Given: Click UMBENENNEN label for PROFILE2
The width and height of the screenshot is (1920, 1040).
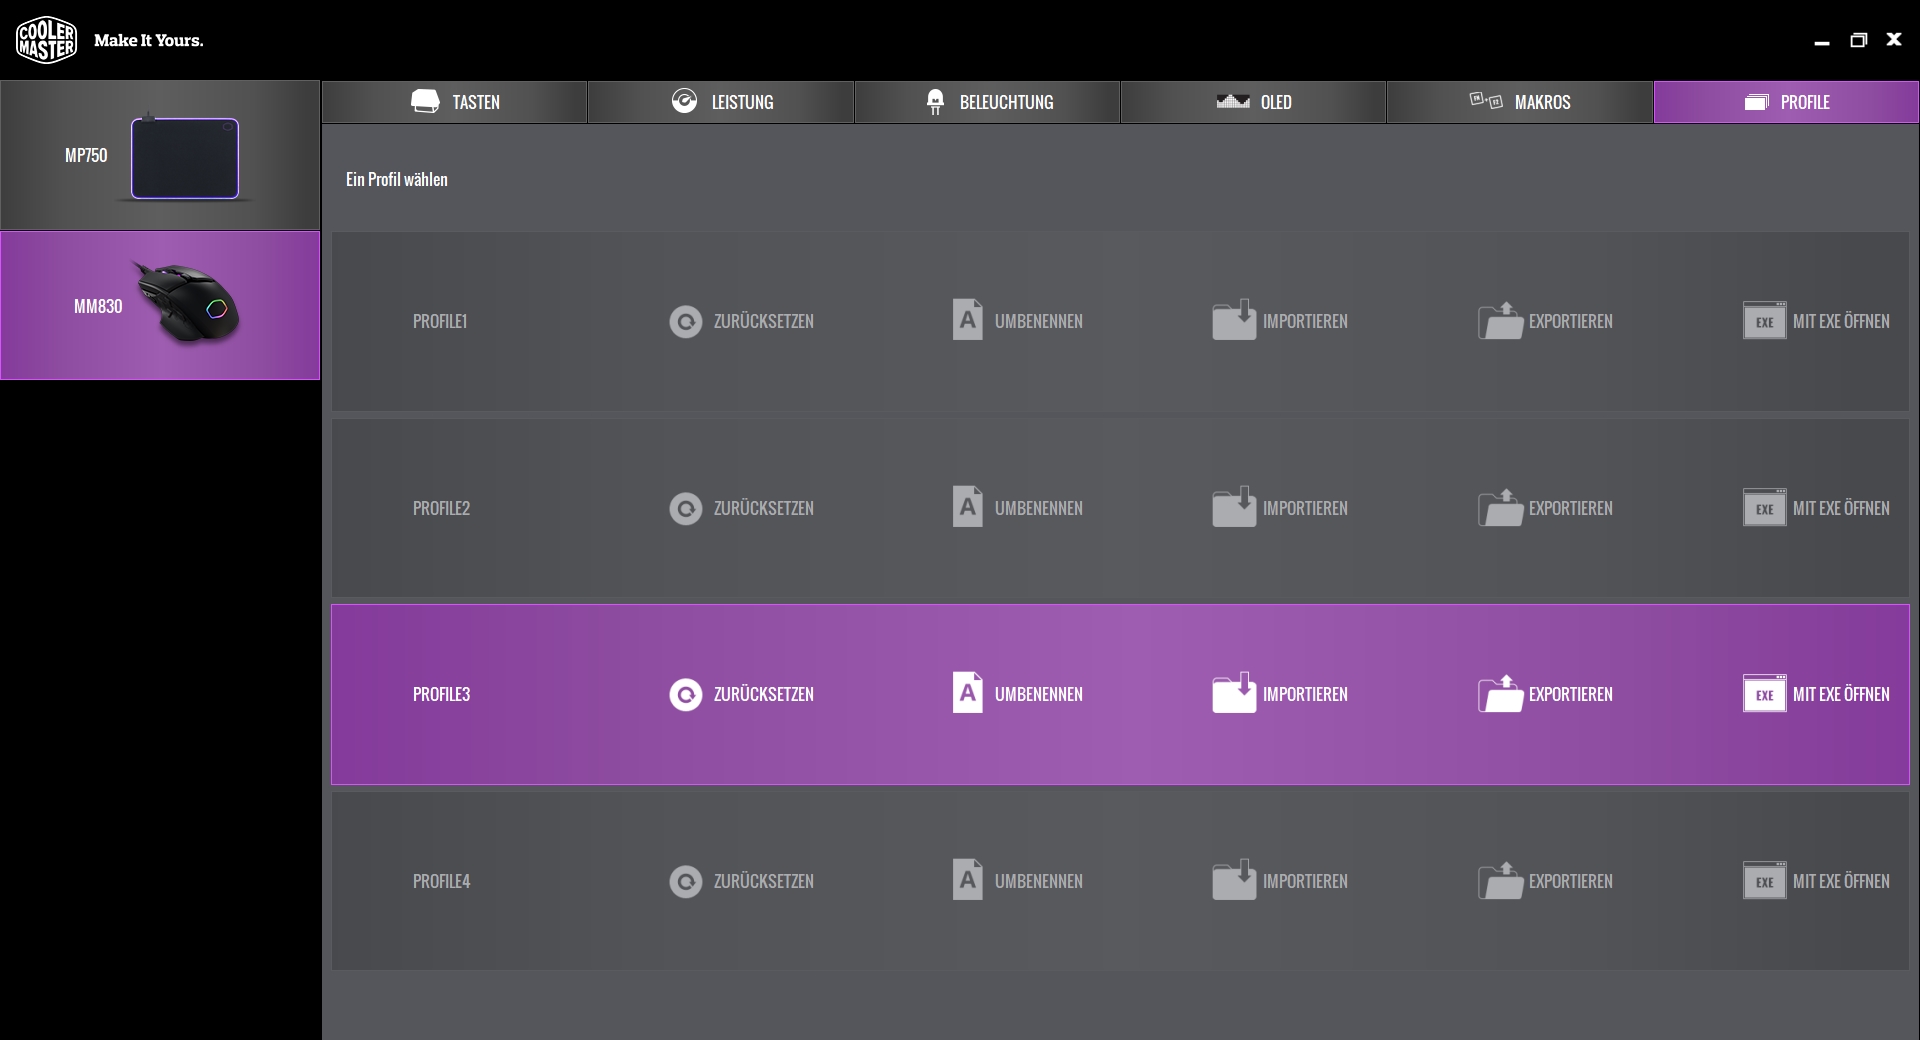Looking at the screenshot, I should (x=1038, y=508).
